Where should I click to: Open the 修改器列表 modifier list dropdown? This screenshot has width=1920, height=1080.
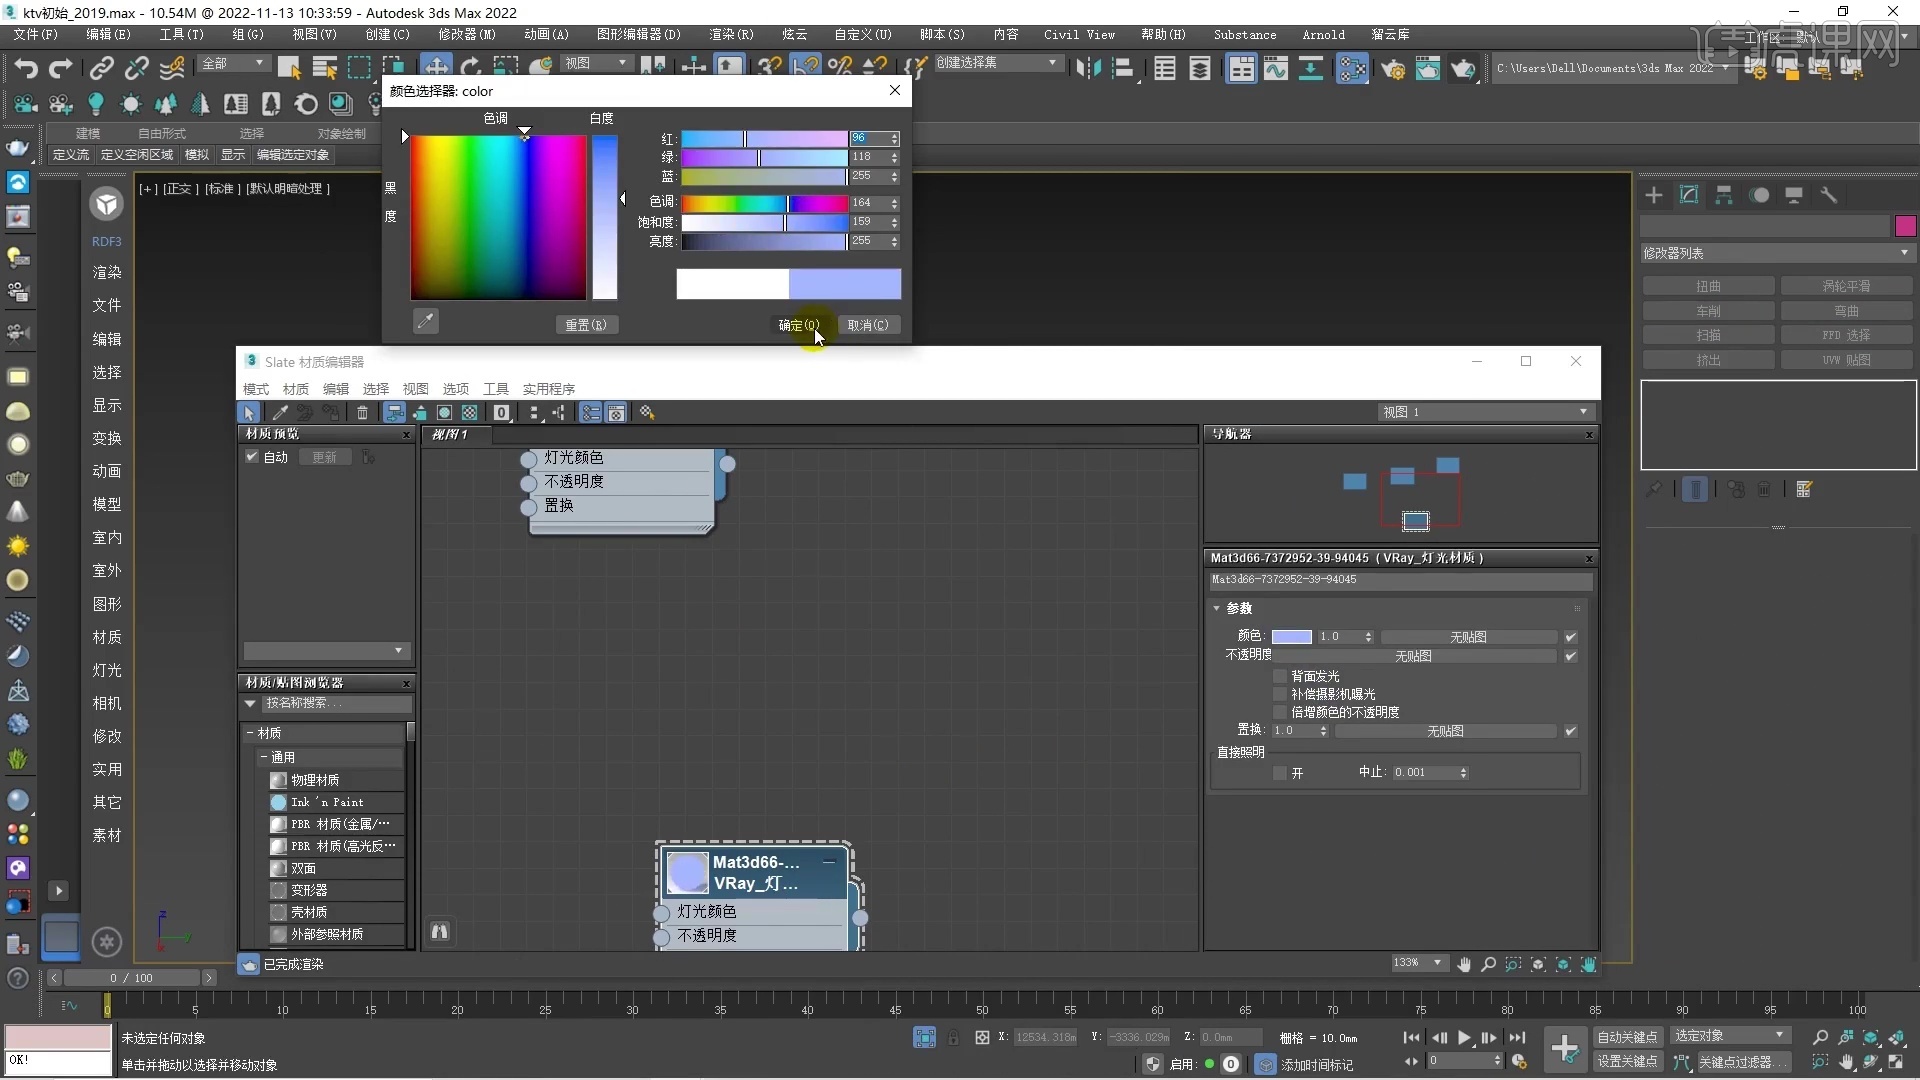click(1776, 253)
